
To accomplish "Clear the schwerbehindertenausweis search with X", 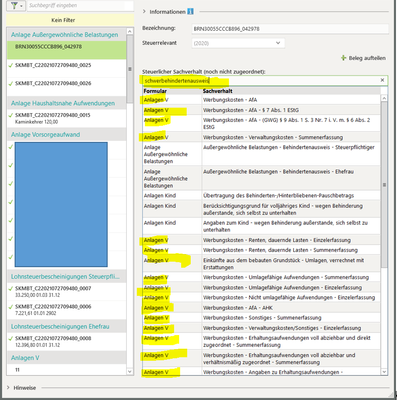I will (x=382, y=80).
